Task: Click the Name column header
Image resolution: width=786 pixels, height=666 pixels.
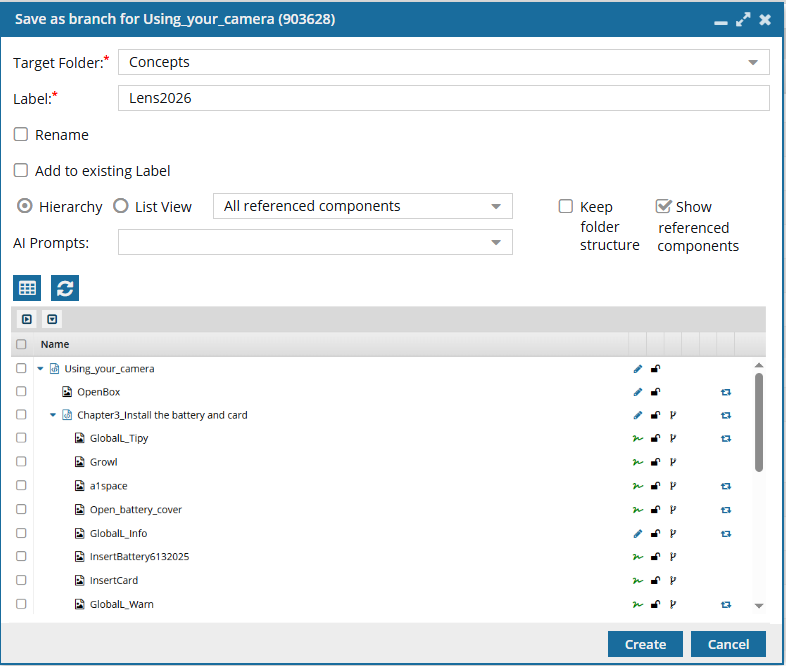Action: pyautogui.click(x=331, y=344)
